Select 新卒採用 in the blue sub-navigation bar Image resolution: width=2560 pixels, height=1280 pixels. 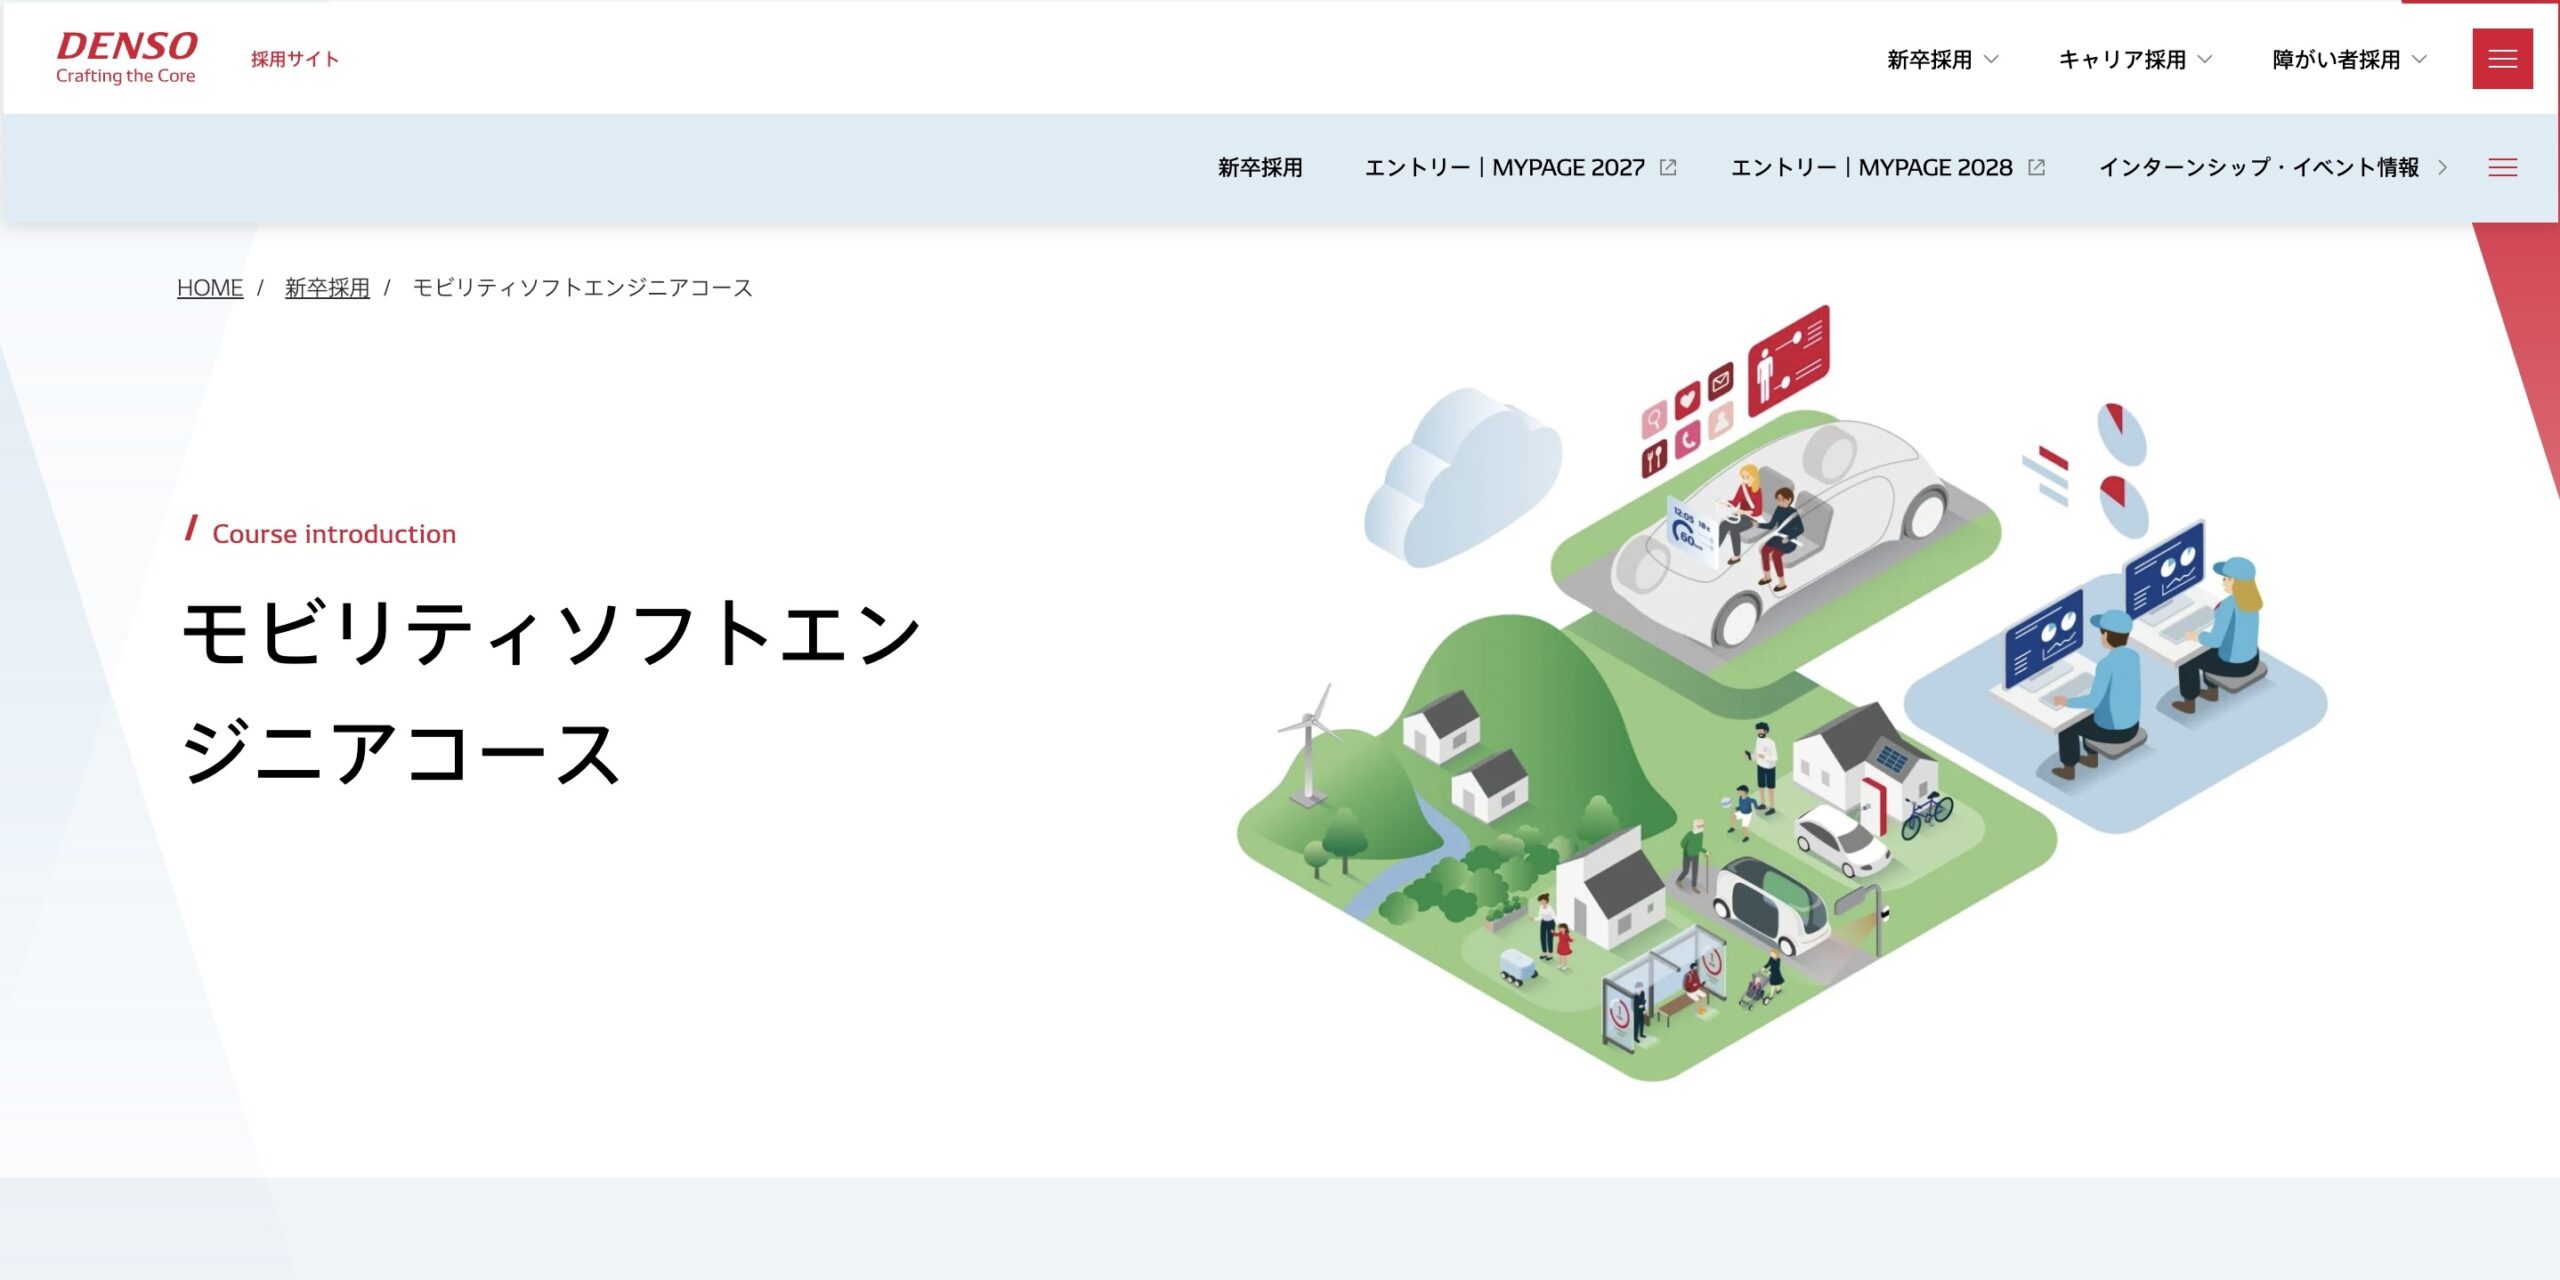click(1260, 168)
